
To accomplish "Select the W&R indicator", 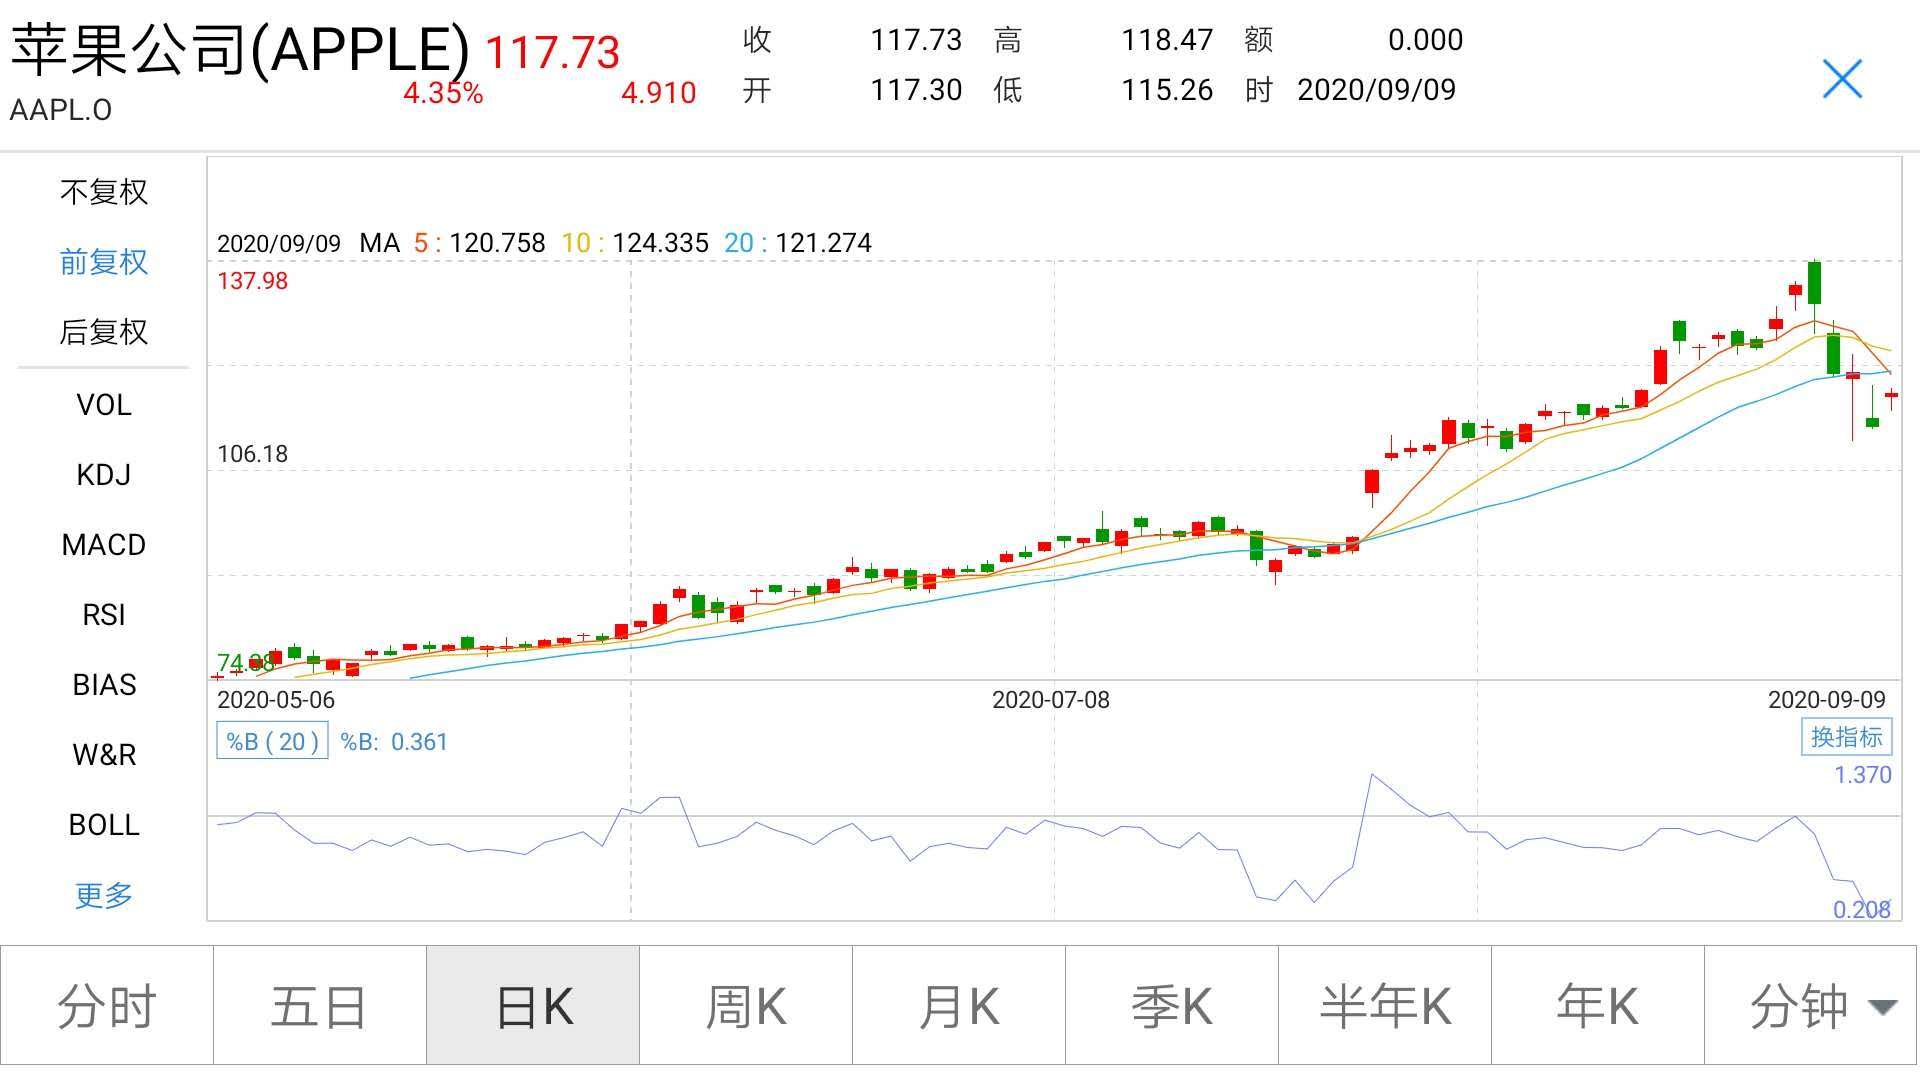I will [104, 755].
